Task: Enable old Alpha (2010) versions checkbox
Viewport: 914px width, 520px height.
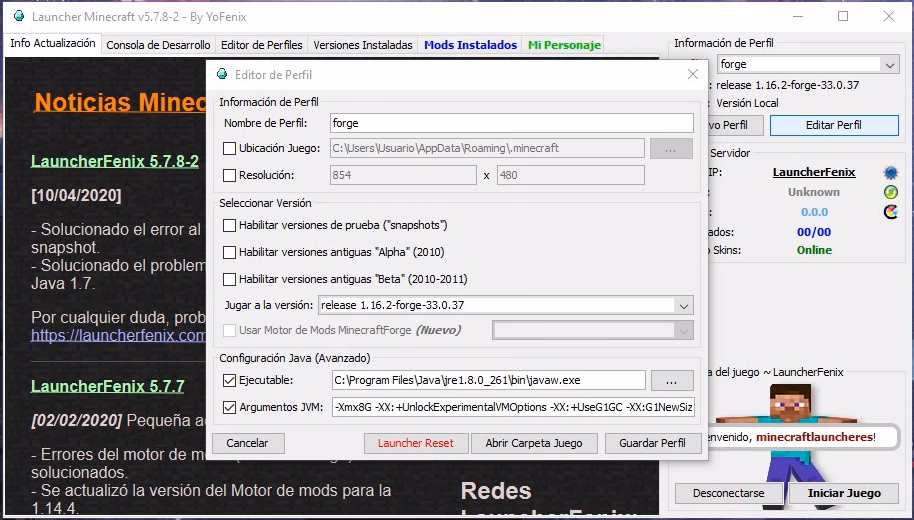Action: coord(230,252)
